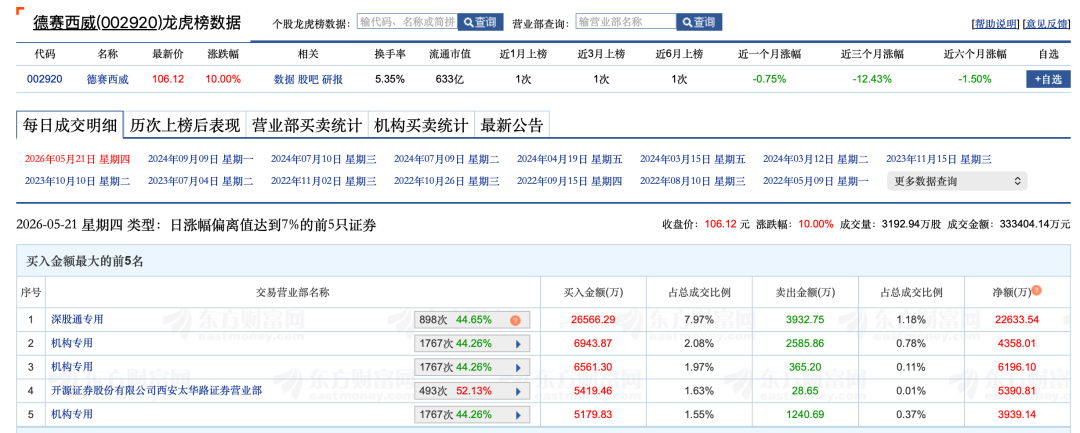
Task: Open 开源证券西安太华路证券营业部 link
Action: click(156, 390)
